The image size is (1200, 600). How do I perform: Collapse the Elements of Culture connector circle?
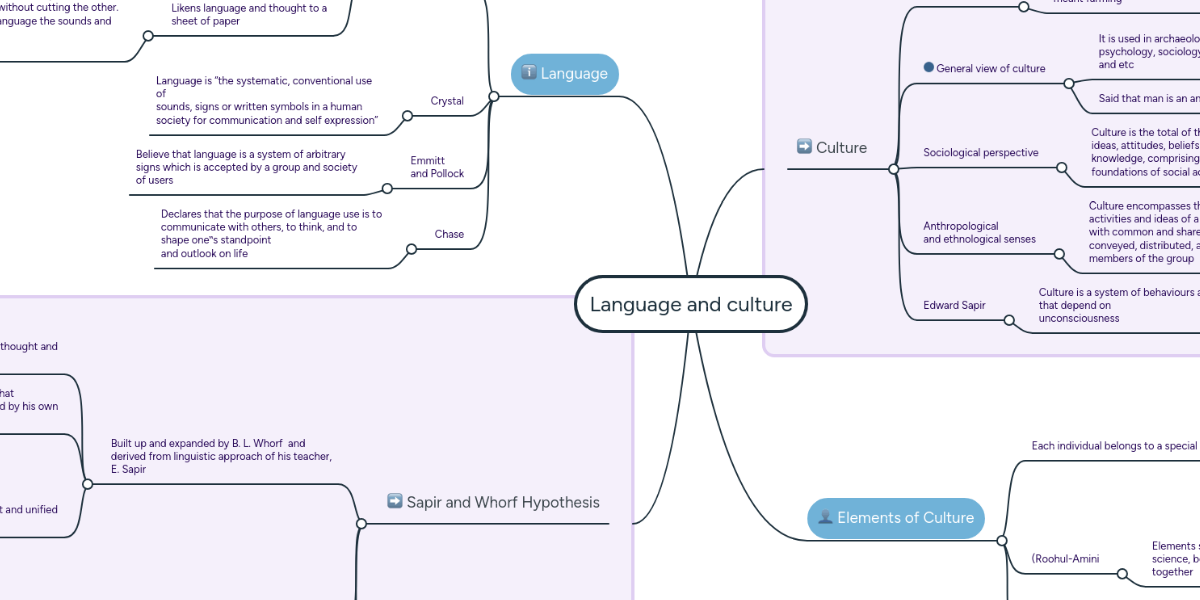[1000, 540]
